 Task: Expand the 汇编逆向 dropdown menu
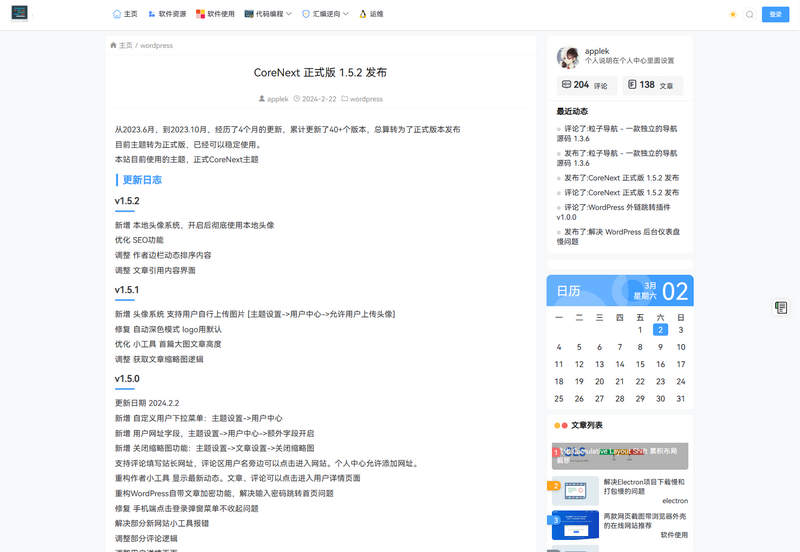pyautogui.click(x=325, y=14)
